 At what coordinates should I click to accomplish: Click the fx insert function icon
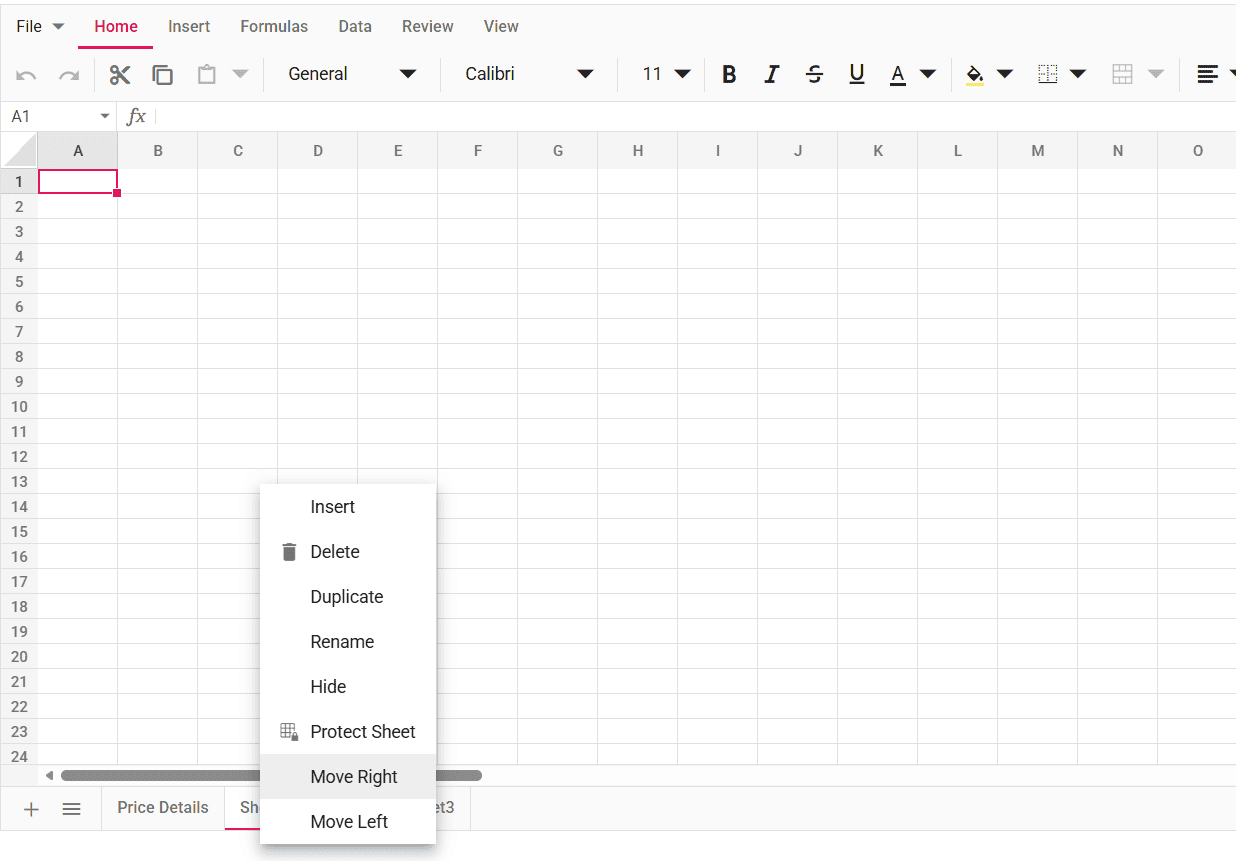136,117
